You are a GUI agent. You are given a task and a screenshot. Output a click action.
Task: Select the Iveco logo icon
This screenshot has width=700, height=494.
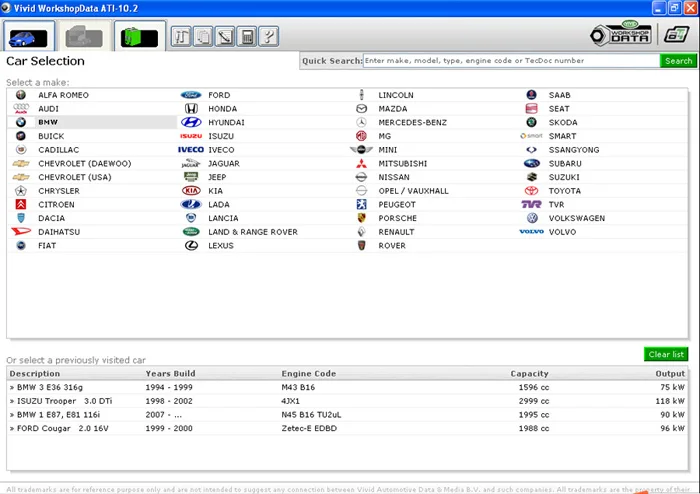coord(191,150)
